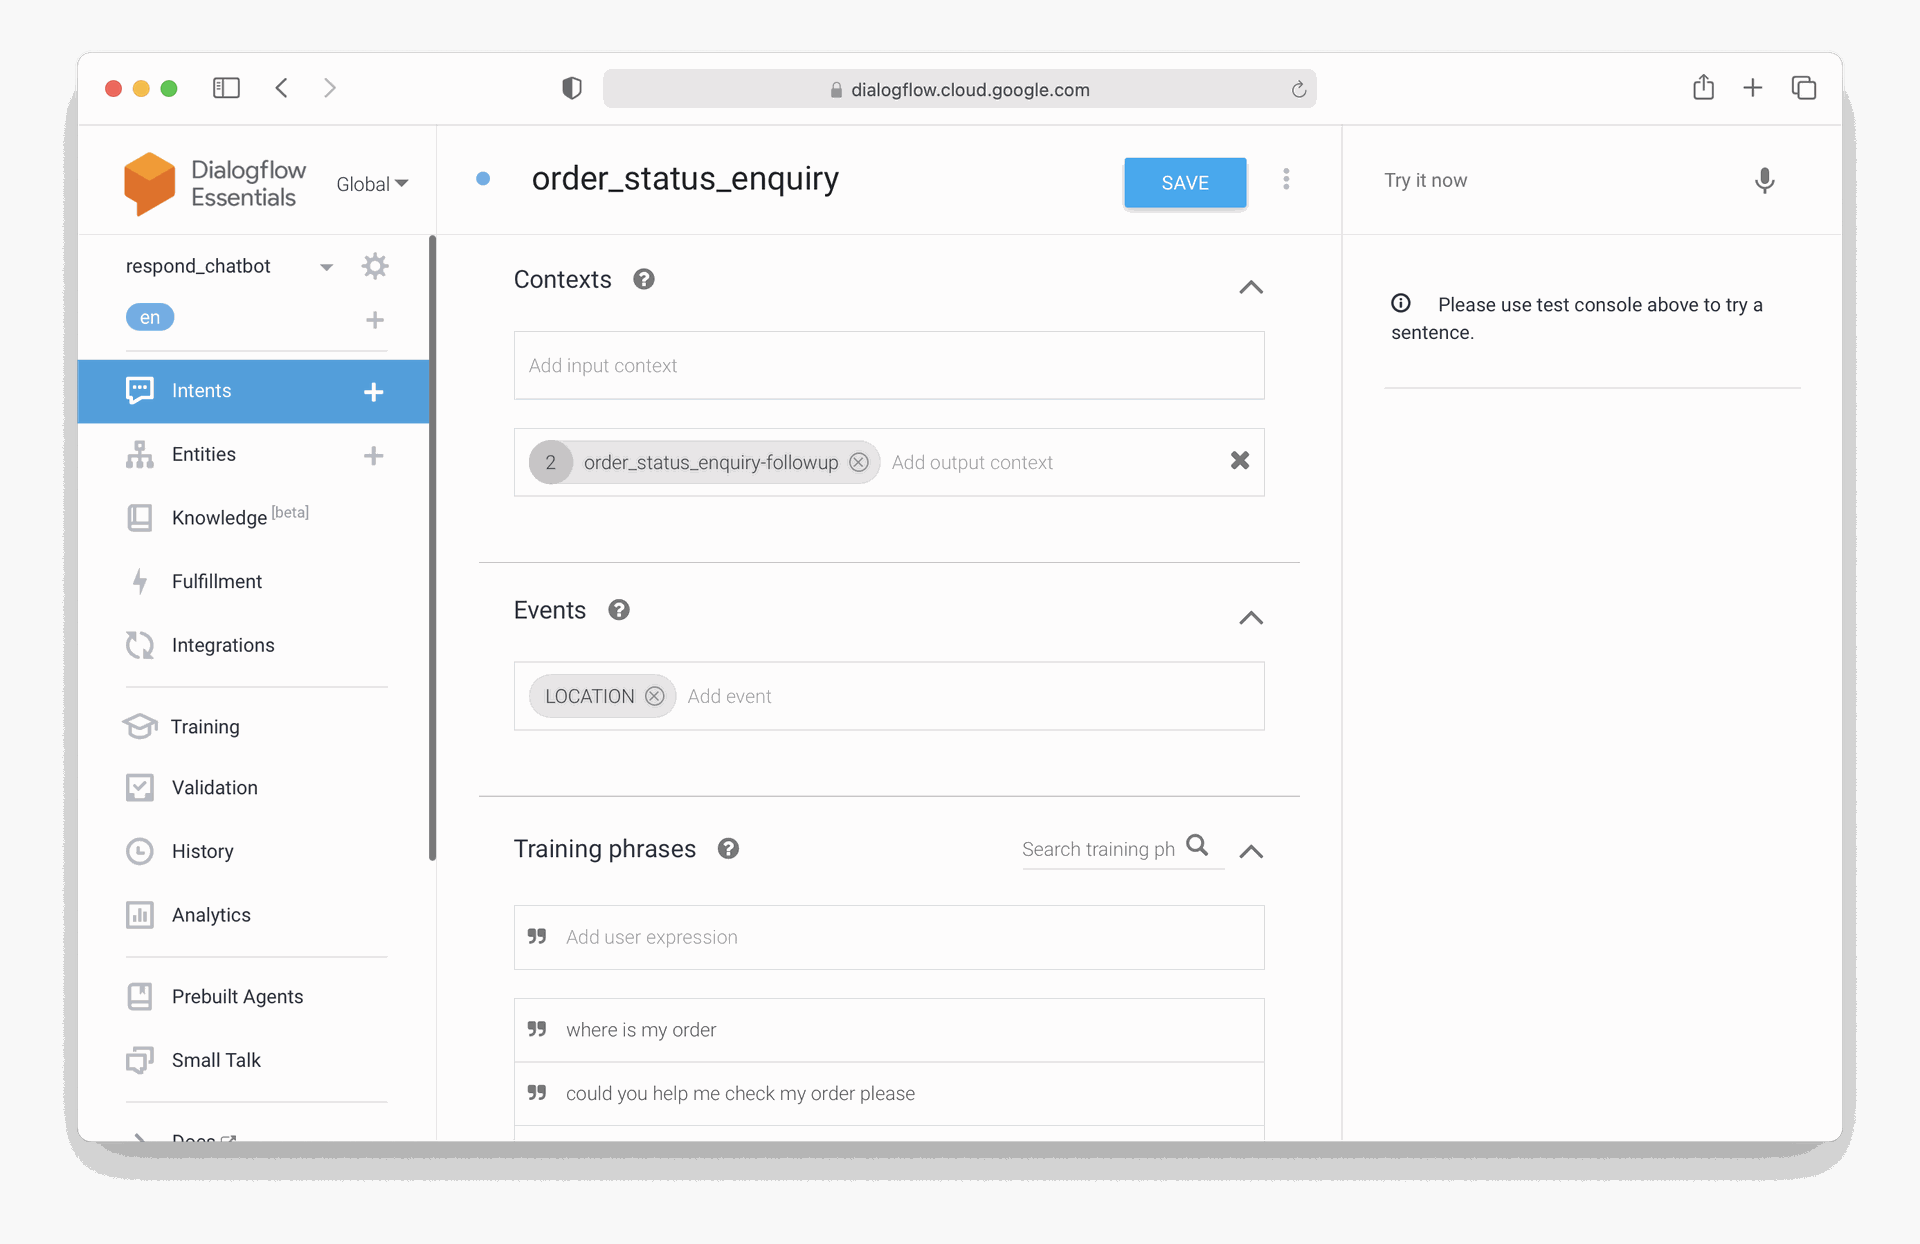The image size is (1920, 1244).
Task: Collapse the Events section
Action: [x=1250, y=618]
